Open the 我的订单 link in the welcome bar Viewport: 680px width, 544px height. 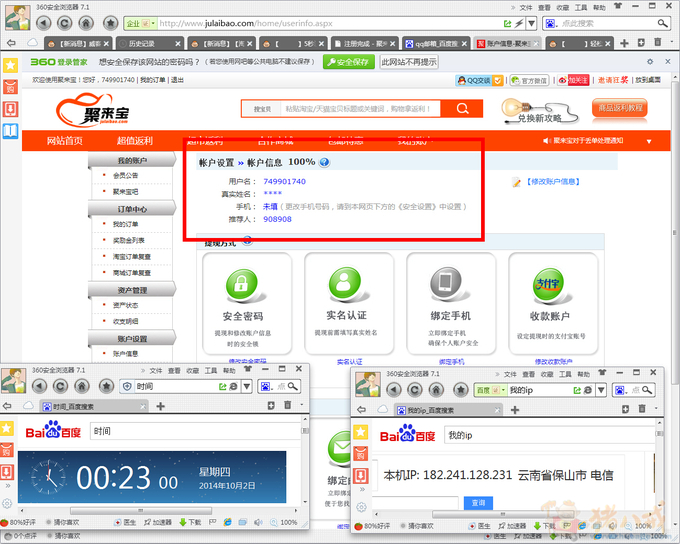coord(153,80)
